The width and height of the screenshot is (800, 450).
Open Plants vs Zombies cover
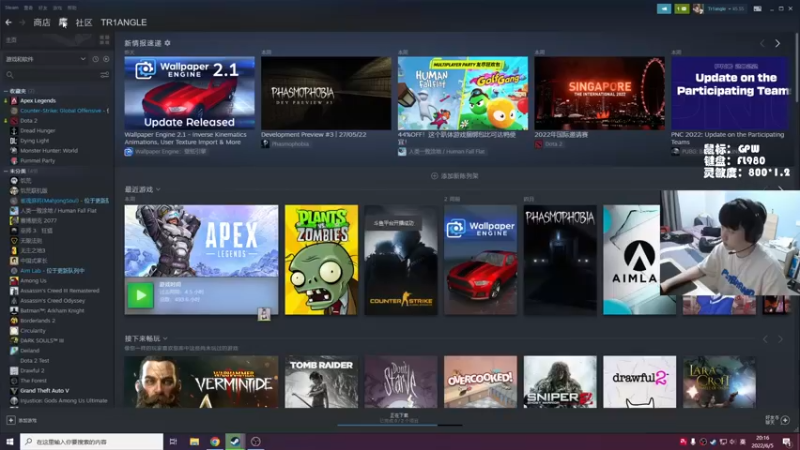point(321,260)
